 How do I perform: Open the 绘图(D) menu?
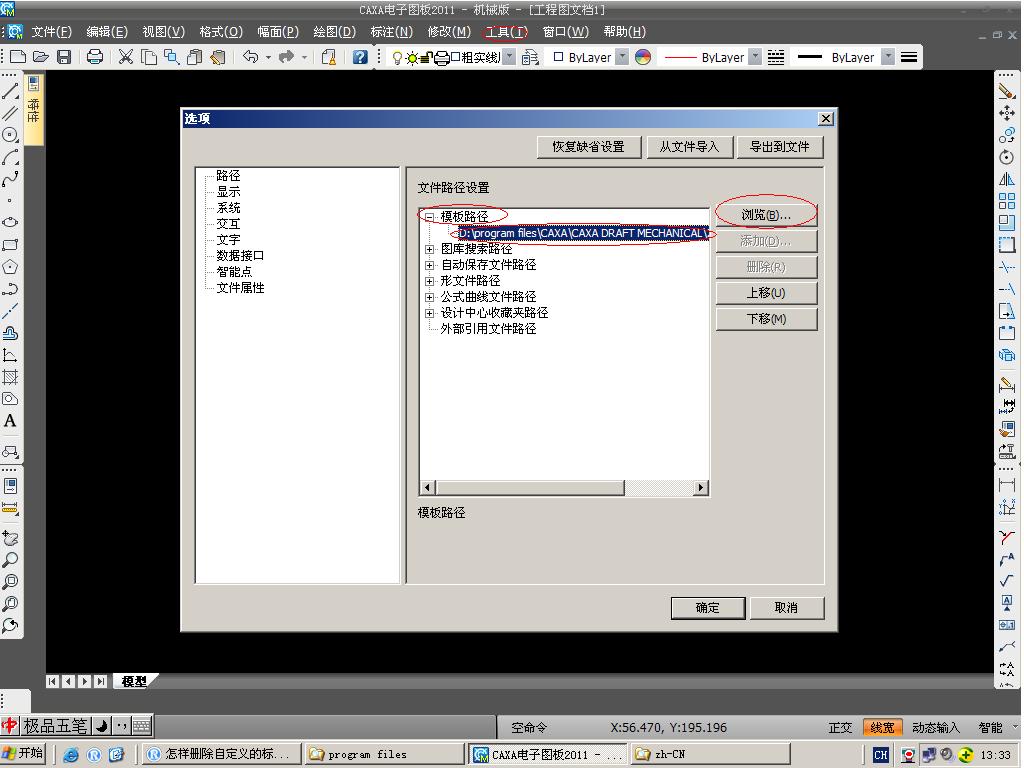click(334, 31)
